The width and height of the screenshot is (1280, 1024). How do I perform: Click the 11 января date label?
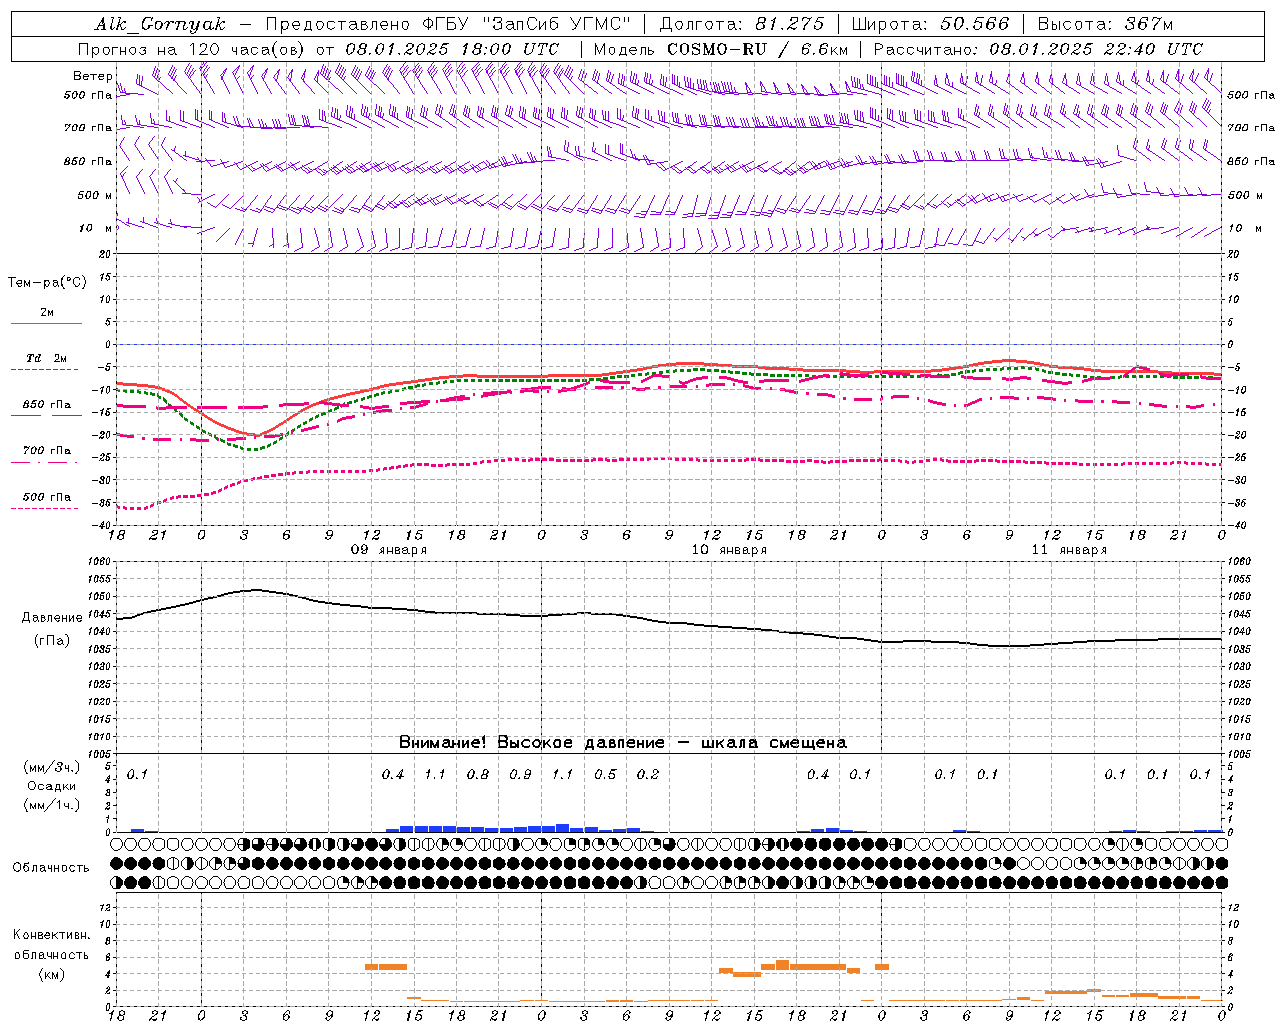(1069, 550)
